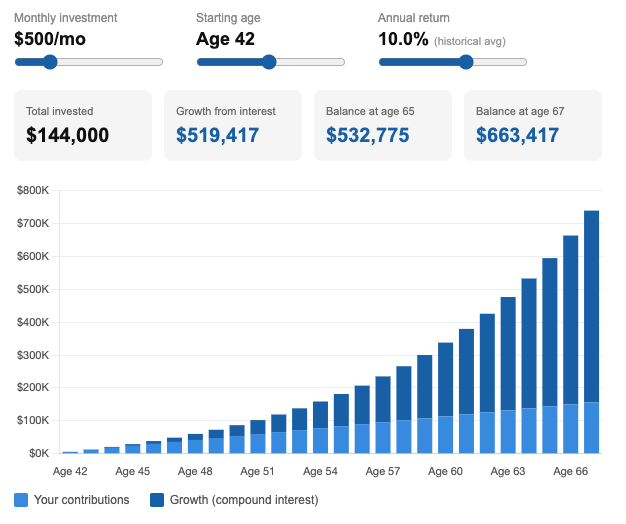Image resolution: width=626 pixels, height=524 pixels.
Task: Click the Age 60 bar's dark growth section
Action: point(446,379)
